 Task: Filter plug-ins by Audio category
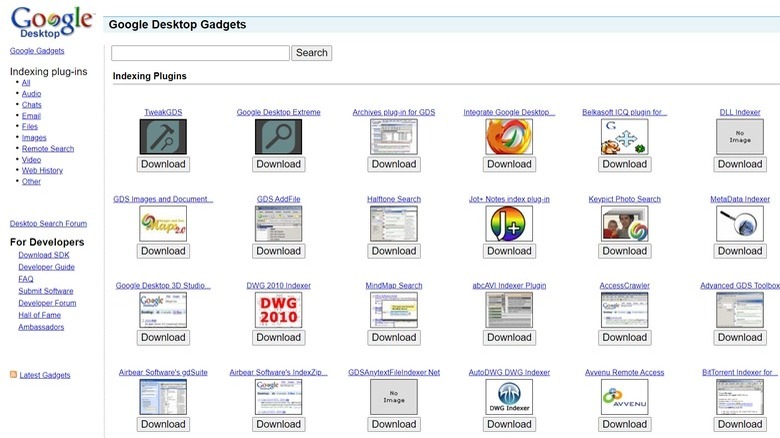[31, 94]
